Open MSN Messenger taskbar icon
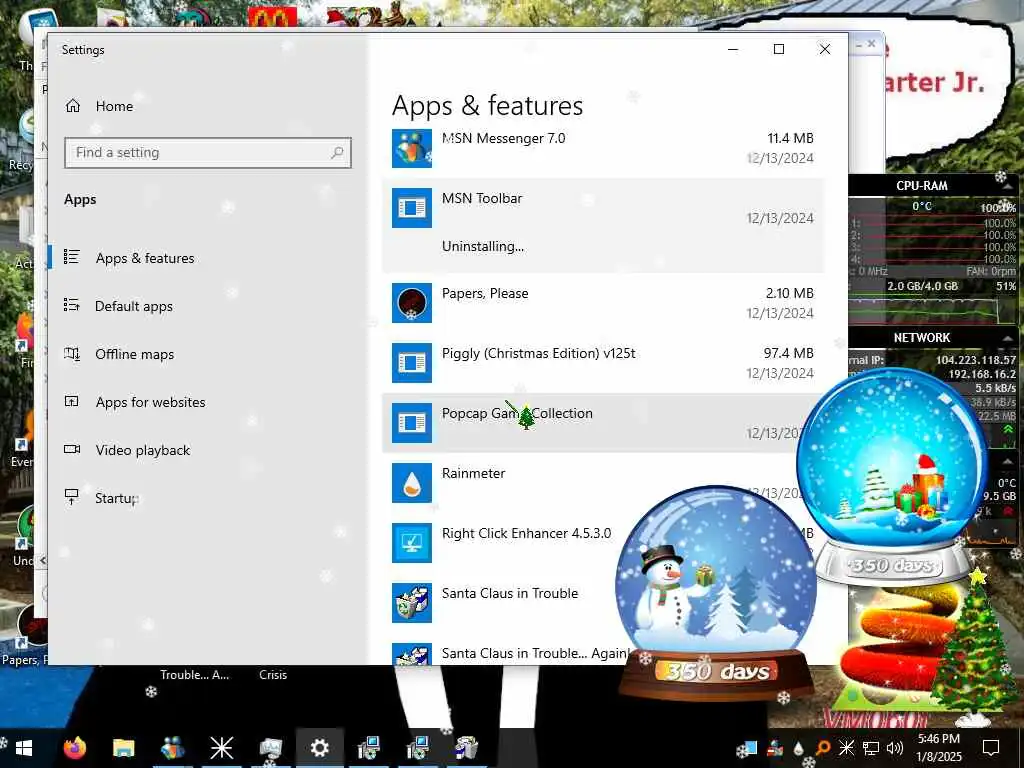This screenshot has width=1024, height=768. tap(172, 748)
